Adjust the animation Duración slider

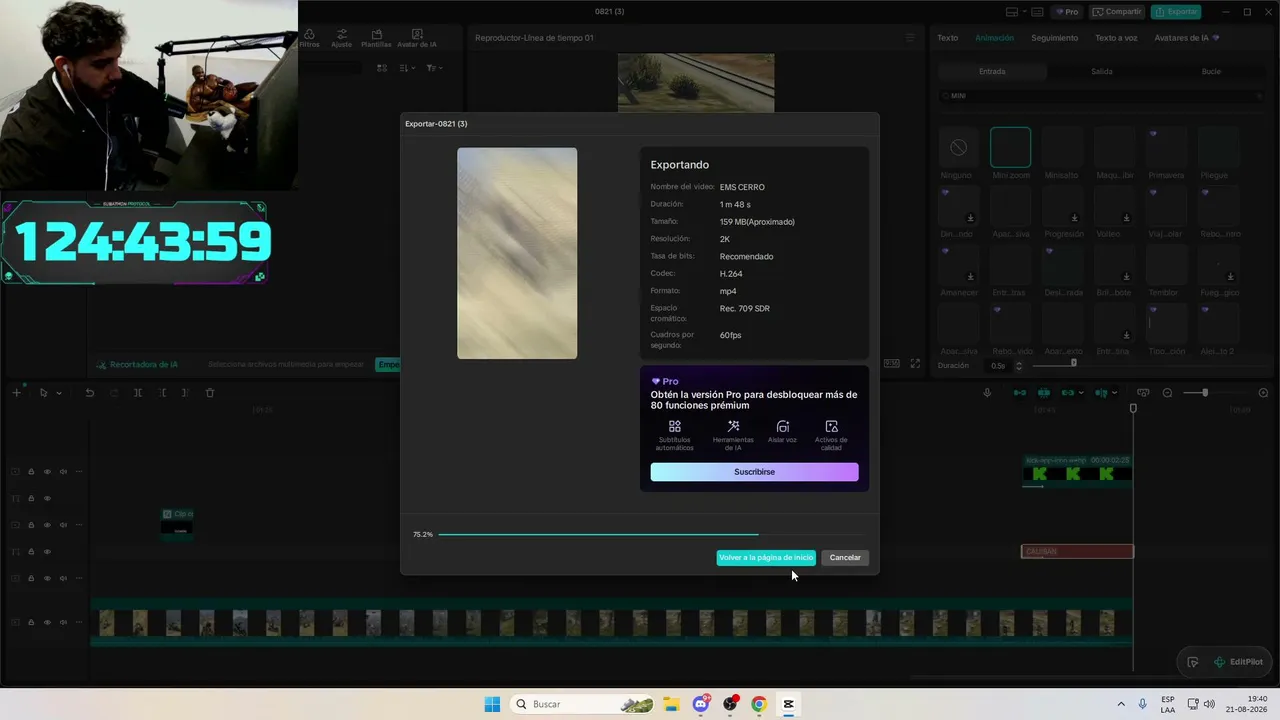pyautogui.click(x=1073, y=364)
